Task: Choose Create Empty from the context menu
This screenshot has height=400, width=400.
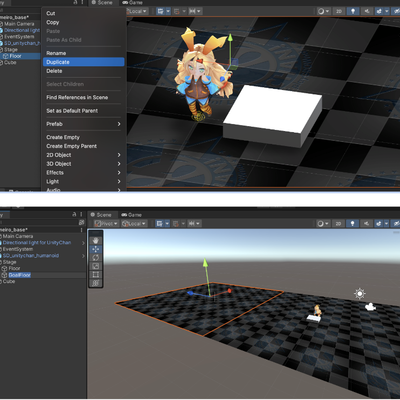Action: coord(83,137)
